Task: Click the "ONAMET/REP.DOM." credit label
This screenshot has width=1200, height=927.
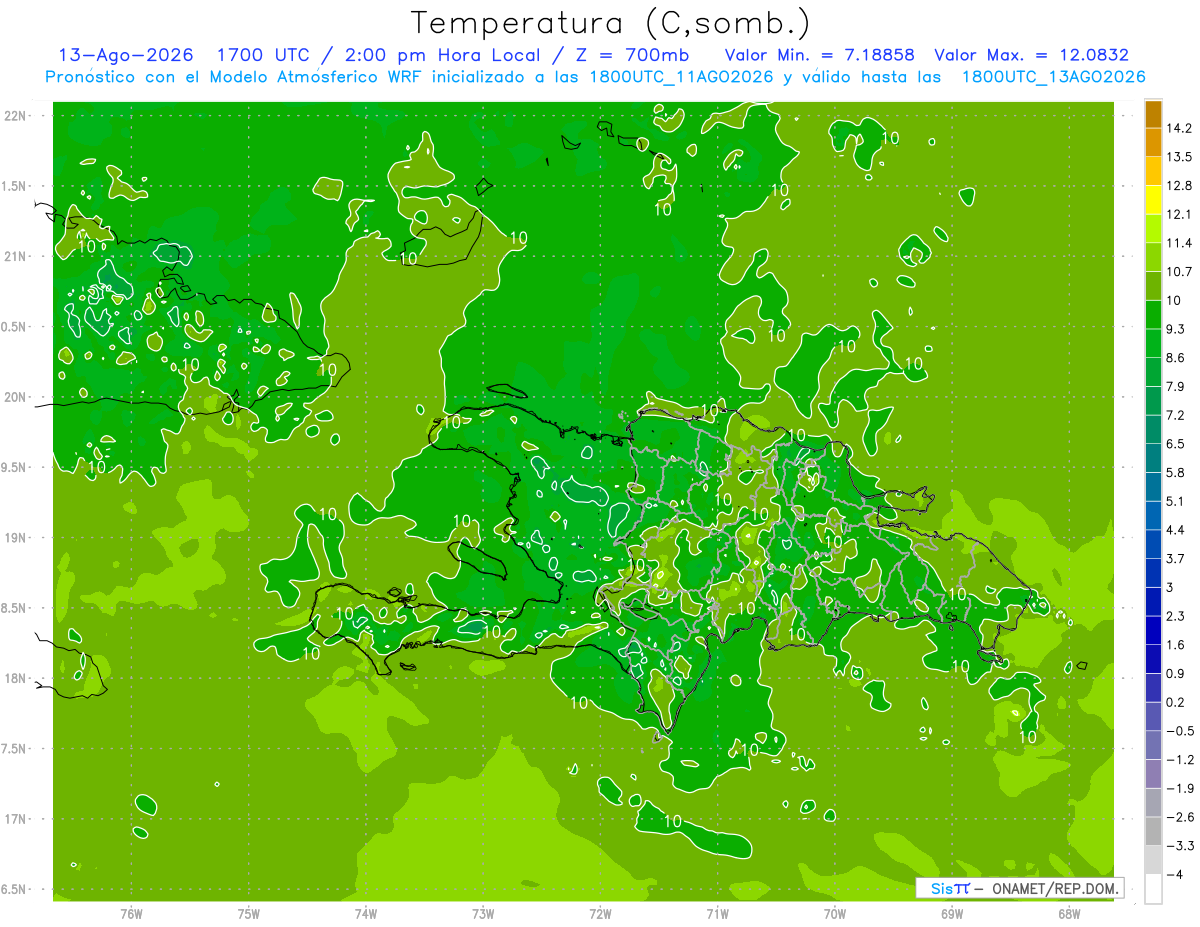Action: coord(1056,888)
